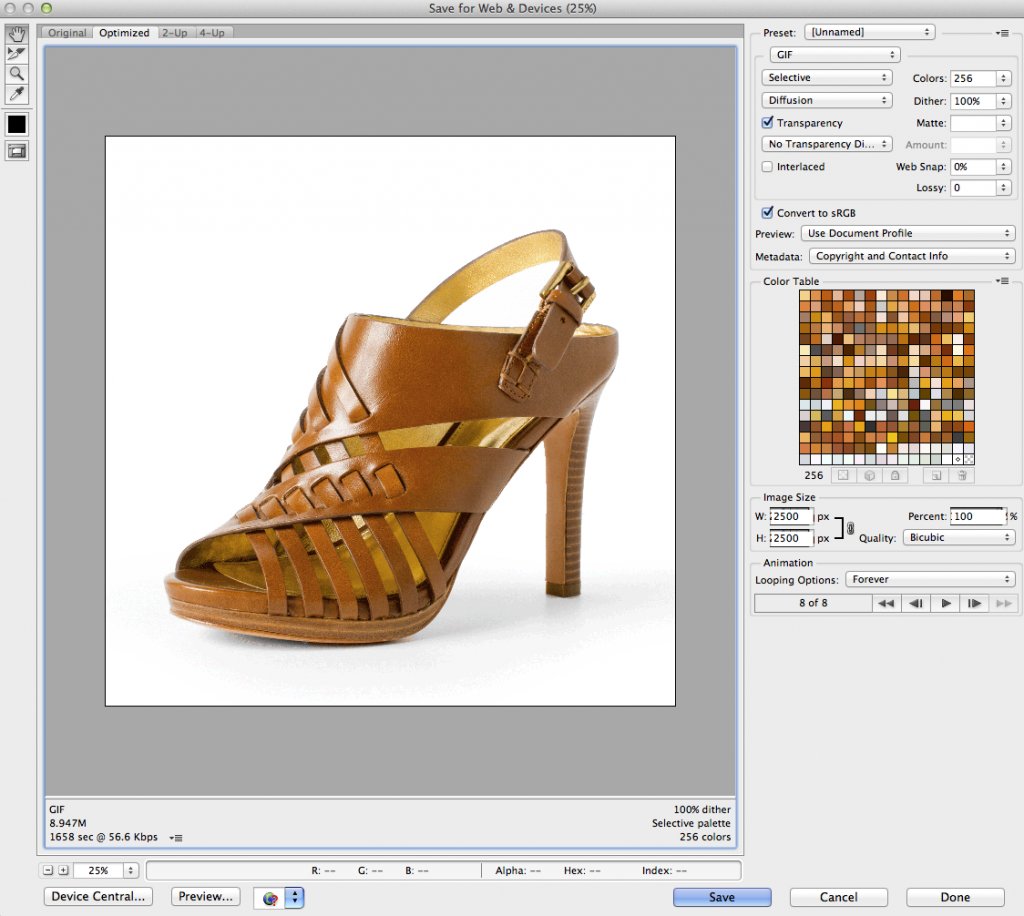The height and width of the screenshot is (916, 1024).
Task: Select the Hand tool
Action: pos(17,33)
